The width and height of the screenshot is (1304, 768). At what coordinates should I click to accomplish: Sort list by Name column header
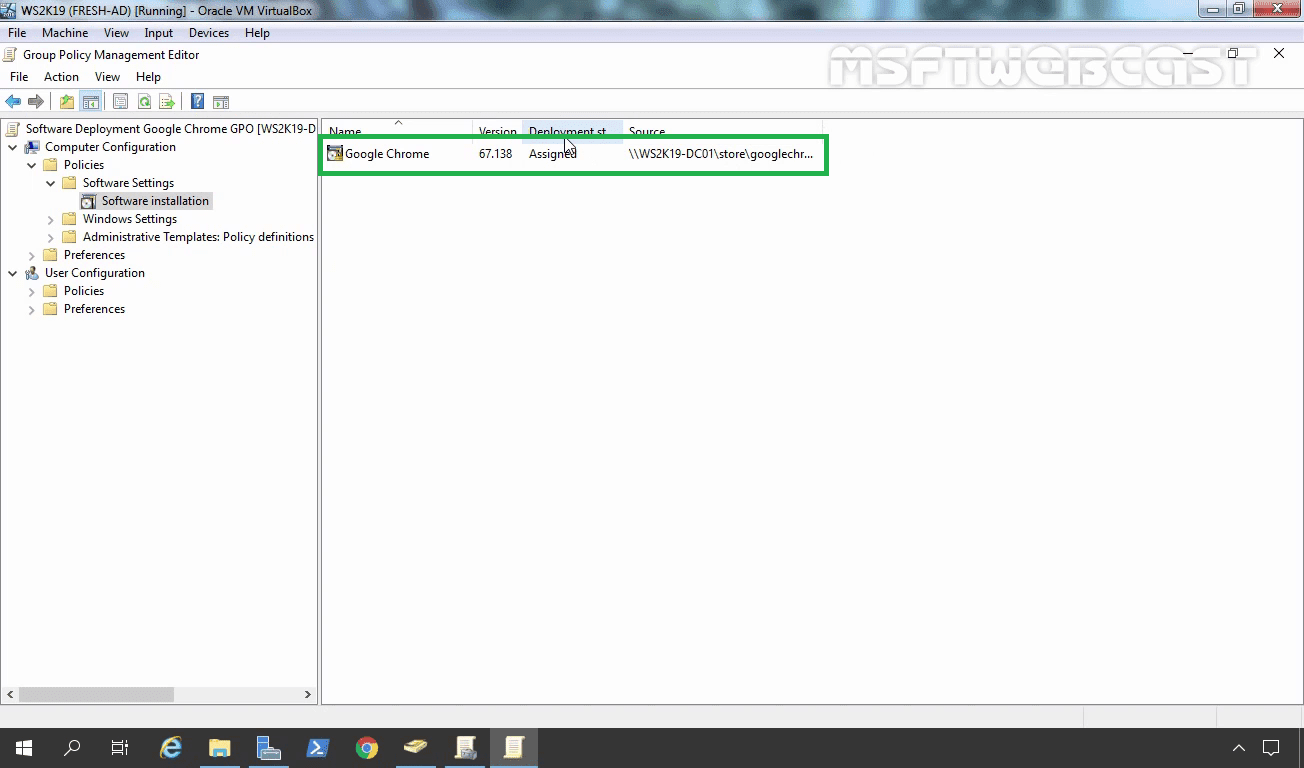click(397, 131)
